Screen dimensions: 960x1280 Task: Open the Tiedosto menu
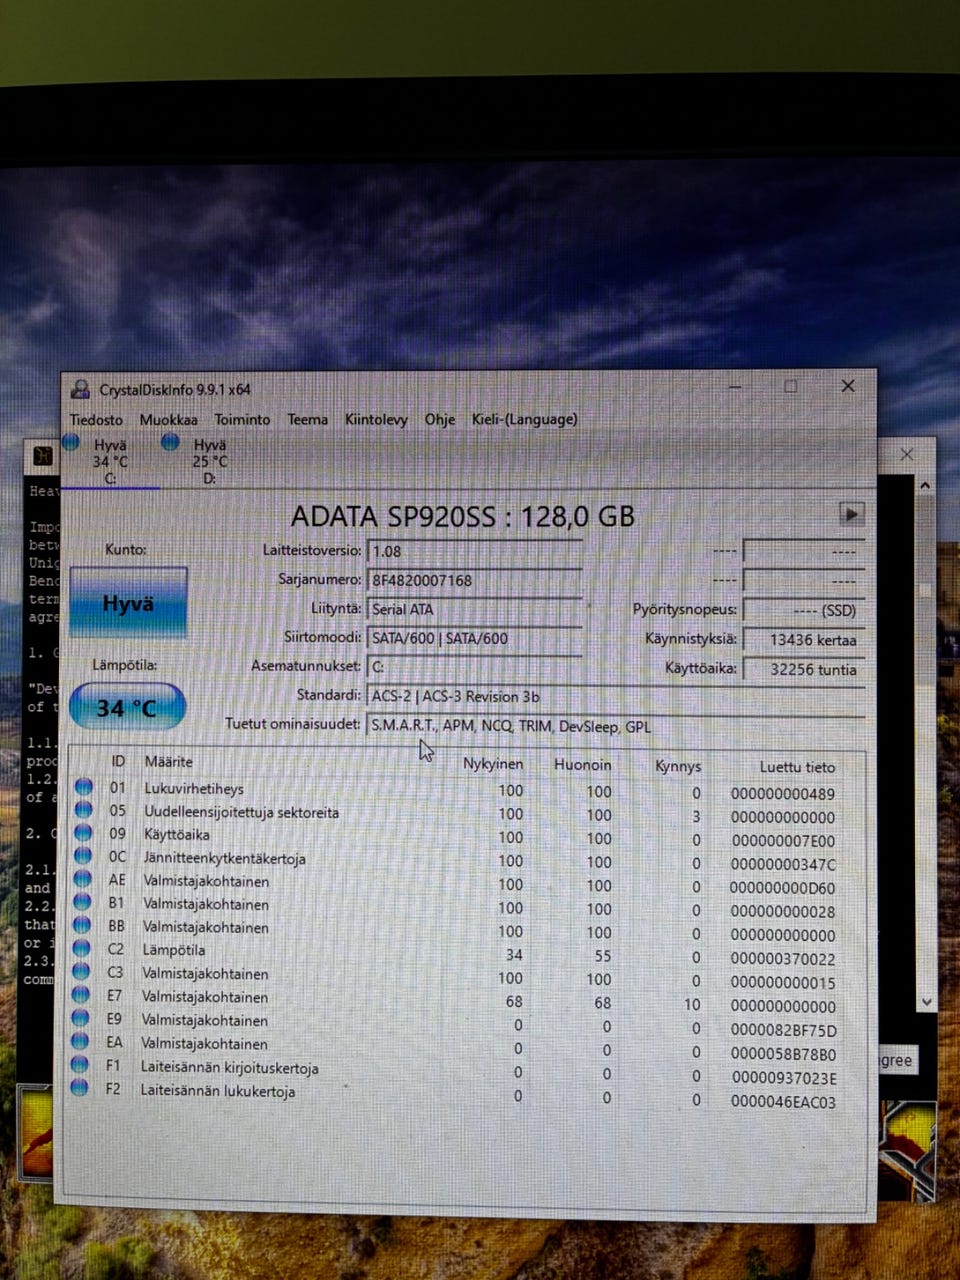(96, 420)
